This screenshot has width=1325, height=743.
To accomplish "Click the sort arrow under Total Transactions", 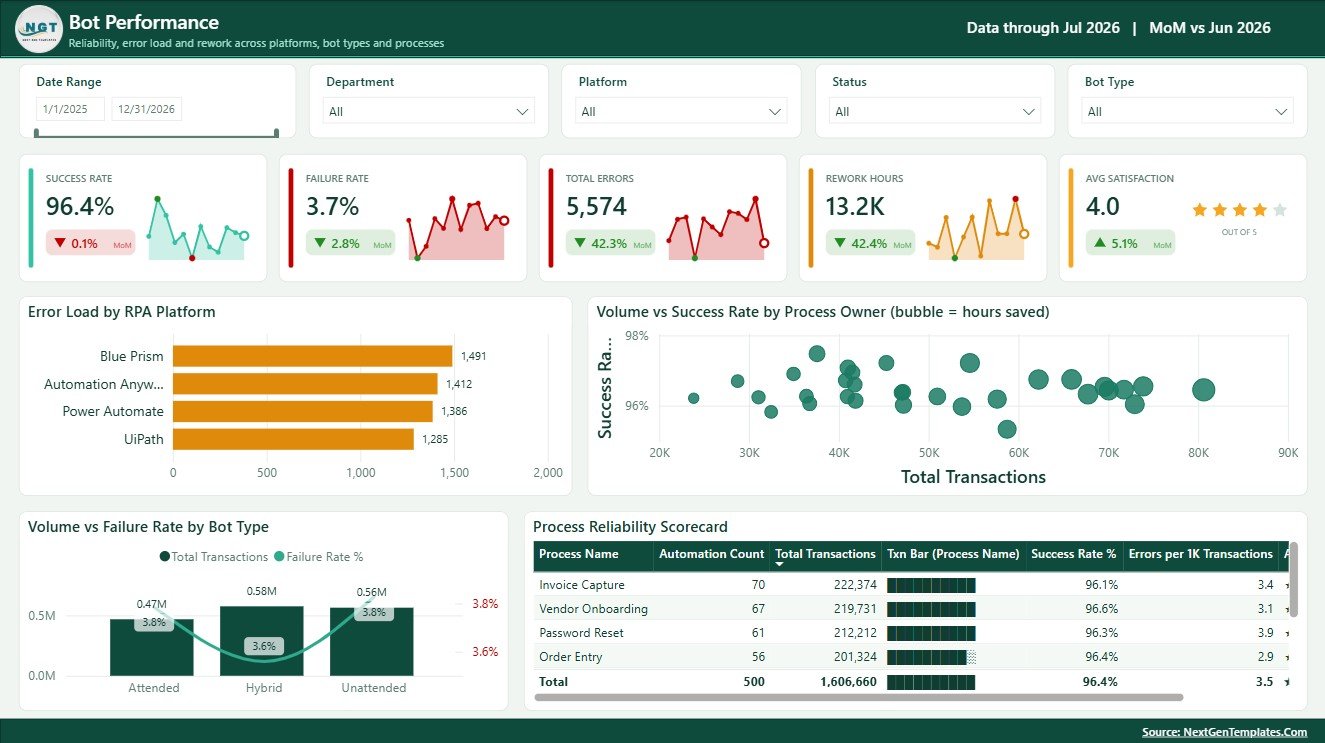I will coord(780,565).
